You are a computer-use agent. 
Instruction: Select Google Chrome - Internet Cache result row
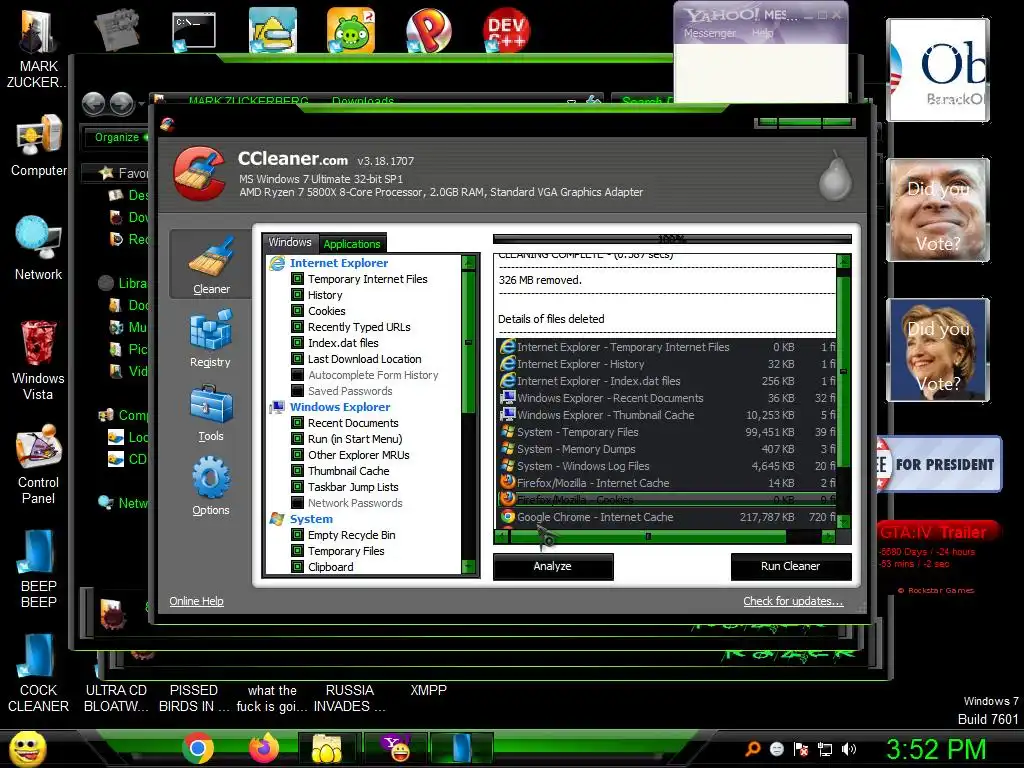click(666, 517)
